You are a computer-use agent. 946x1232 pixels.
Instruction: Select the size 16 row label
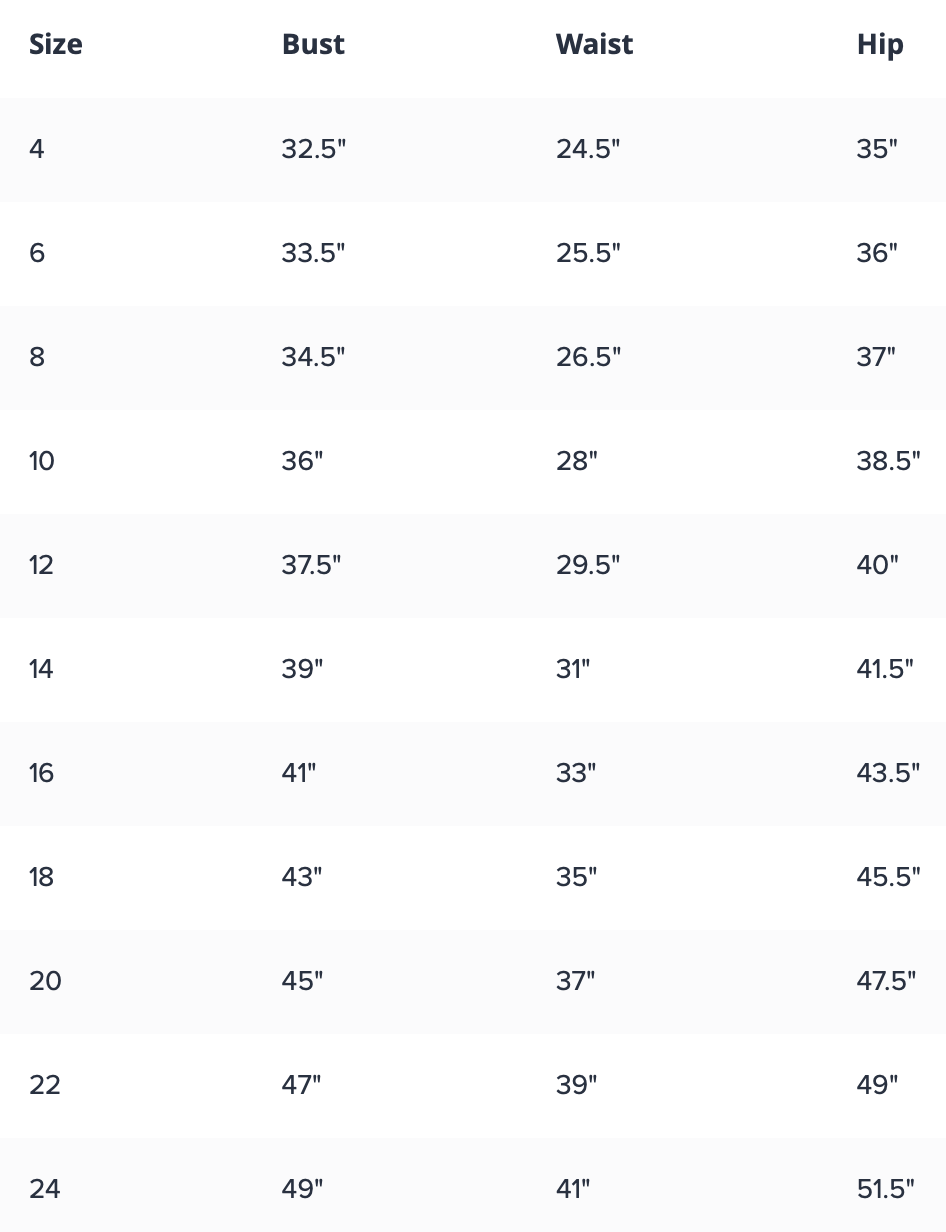(x=42, y=773)
